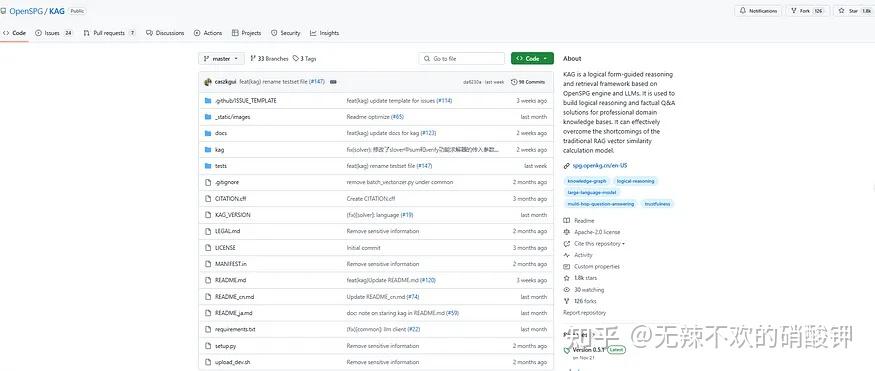The height and width of the screenshot is (371, 875).
Task: Click the Notifications bell button
Action: point(758,11)
